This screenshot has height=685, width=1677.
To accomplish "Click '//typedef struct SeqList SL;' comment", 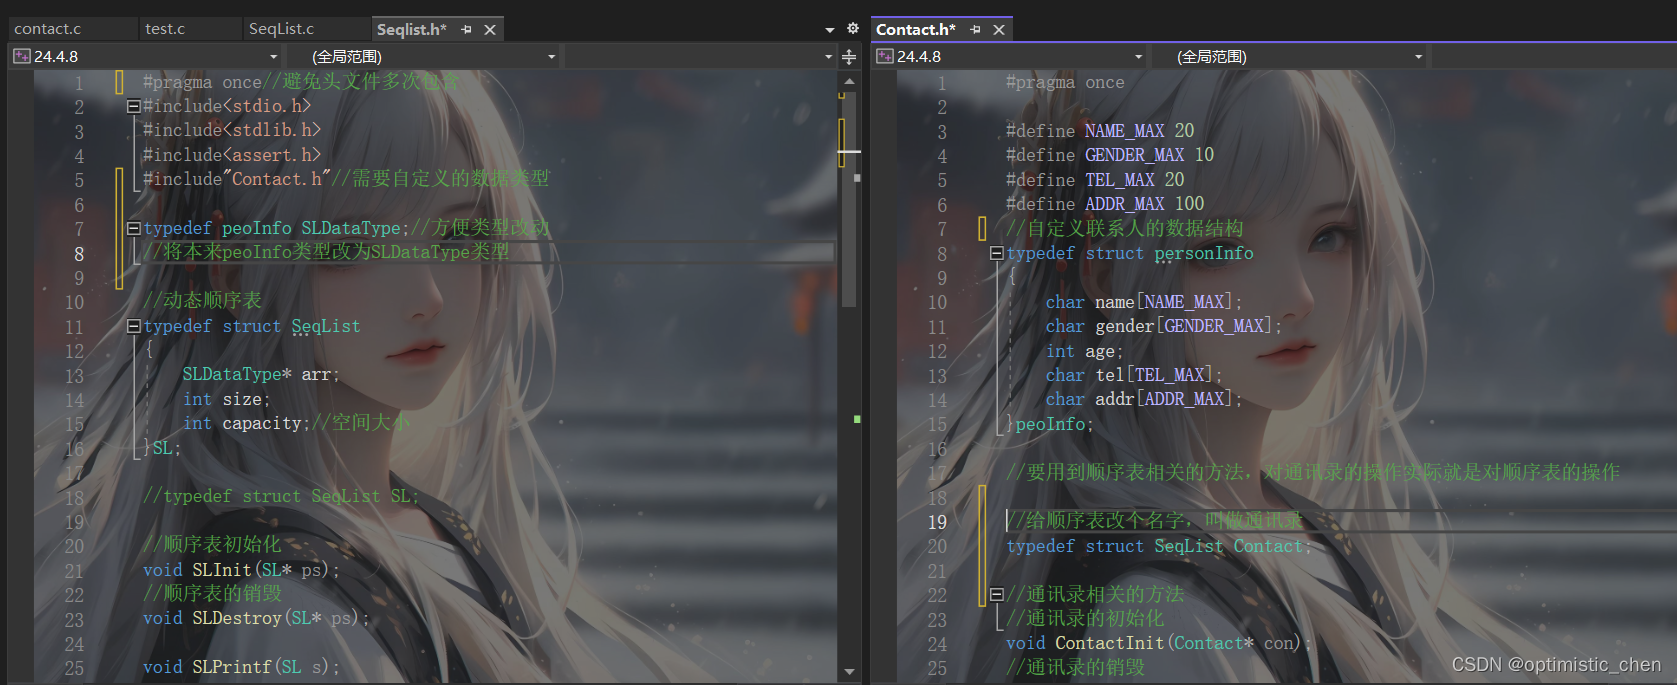I will [281, 497].
